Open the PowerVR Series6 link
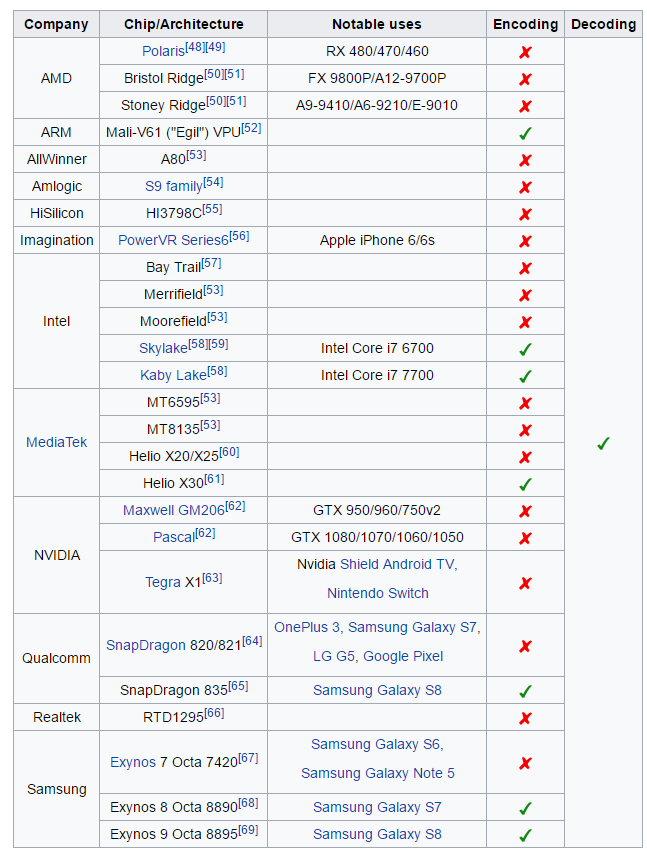This screenshot has height=855, width=647. [x=173, y=240]
